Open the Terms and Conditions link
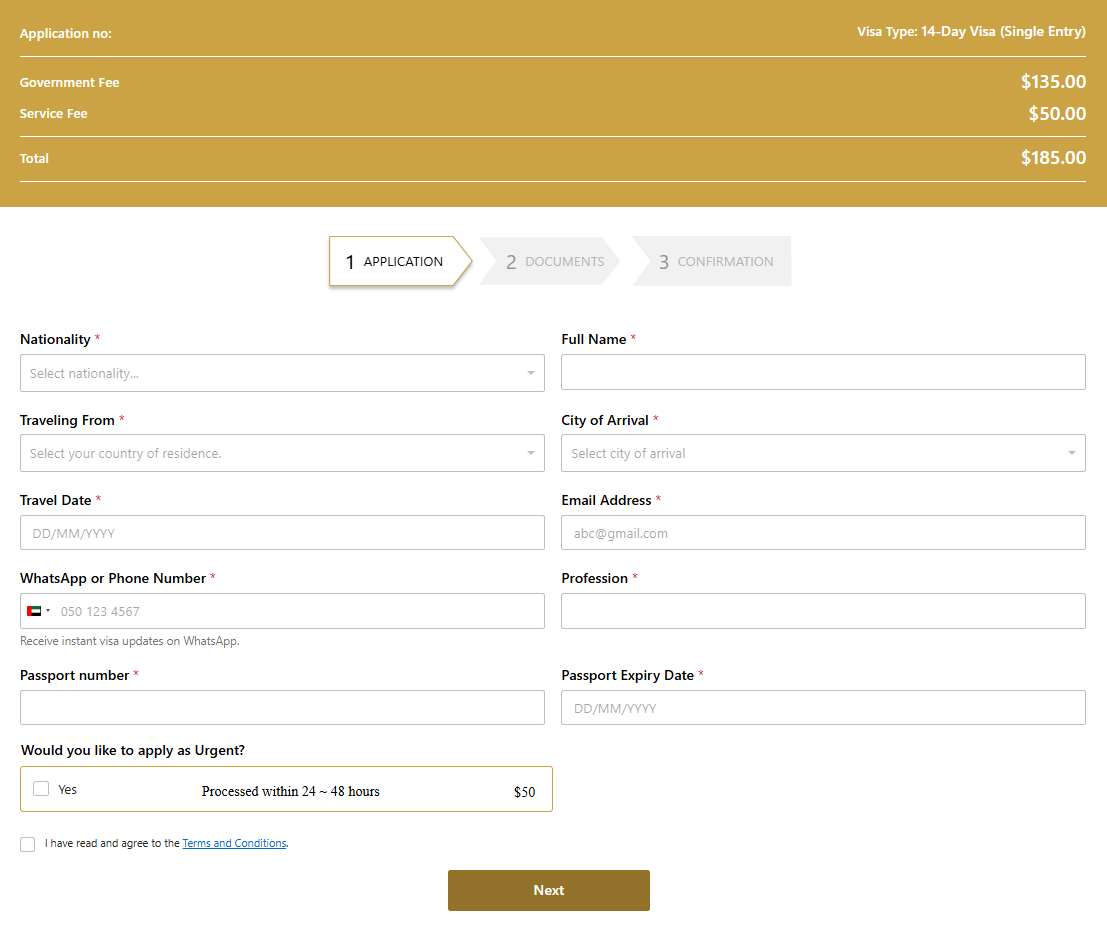Viewport: 1107px width, 938px height. coord(234,843)
